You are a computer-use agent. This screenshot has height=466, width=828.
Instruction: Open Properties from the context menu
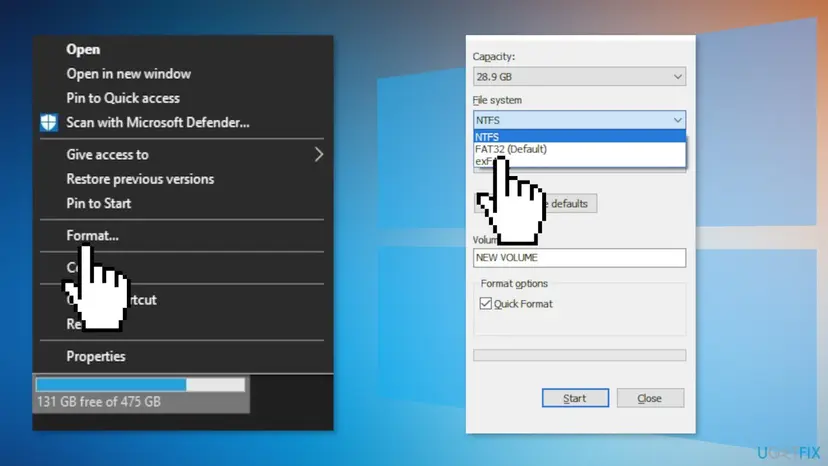pyautogui.click(x=96, y=357)
